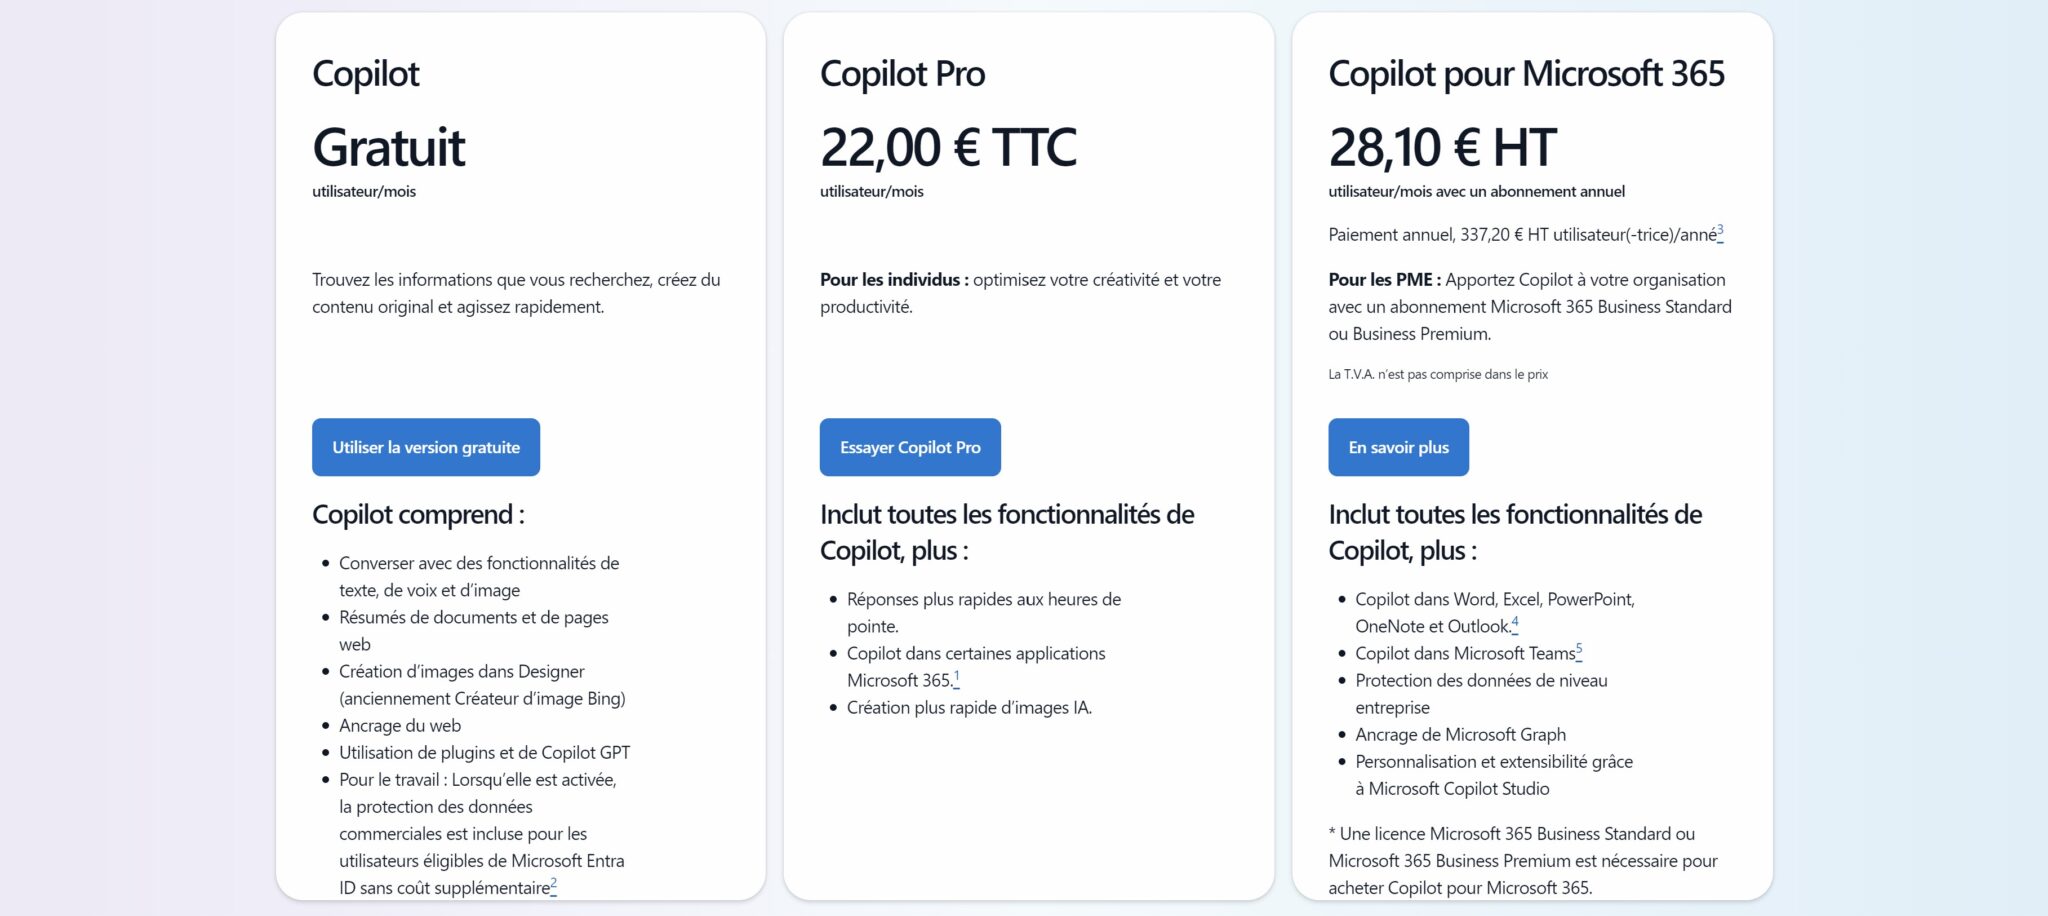Image resolution: width=2048 pixels, height=916 pixels.
Task: Select the Gratuit price heading
Action: pyautogui.click(x=389, y=147)
